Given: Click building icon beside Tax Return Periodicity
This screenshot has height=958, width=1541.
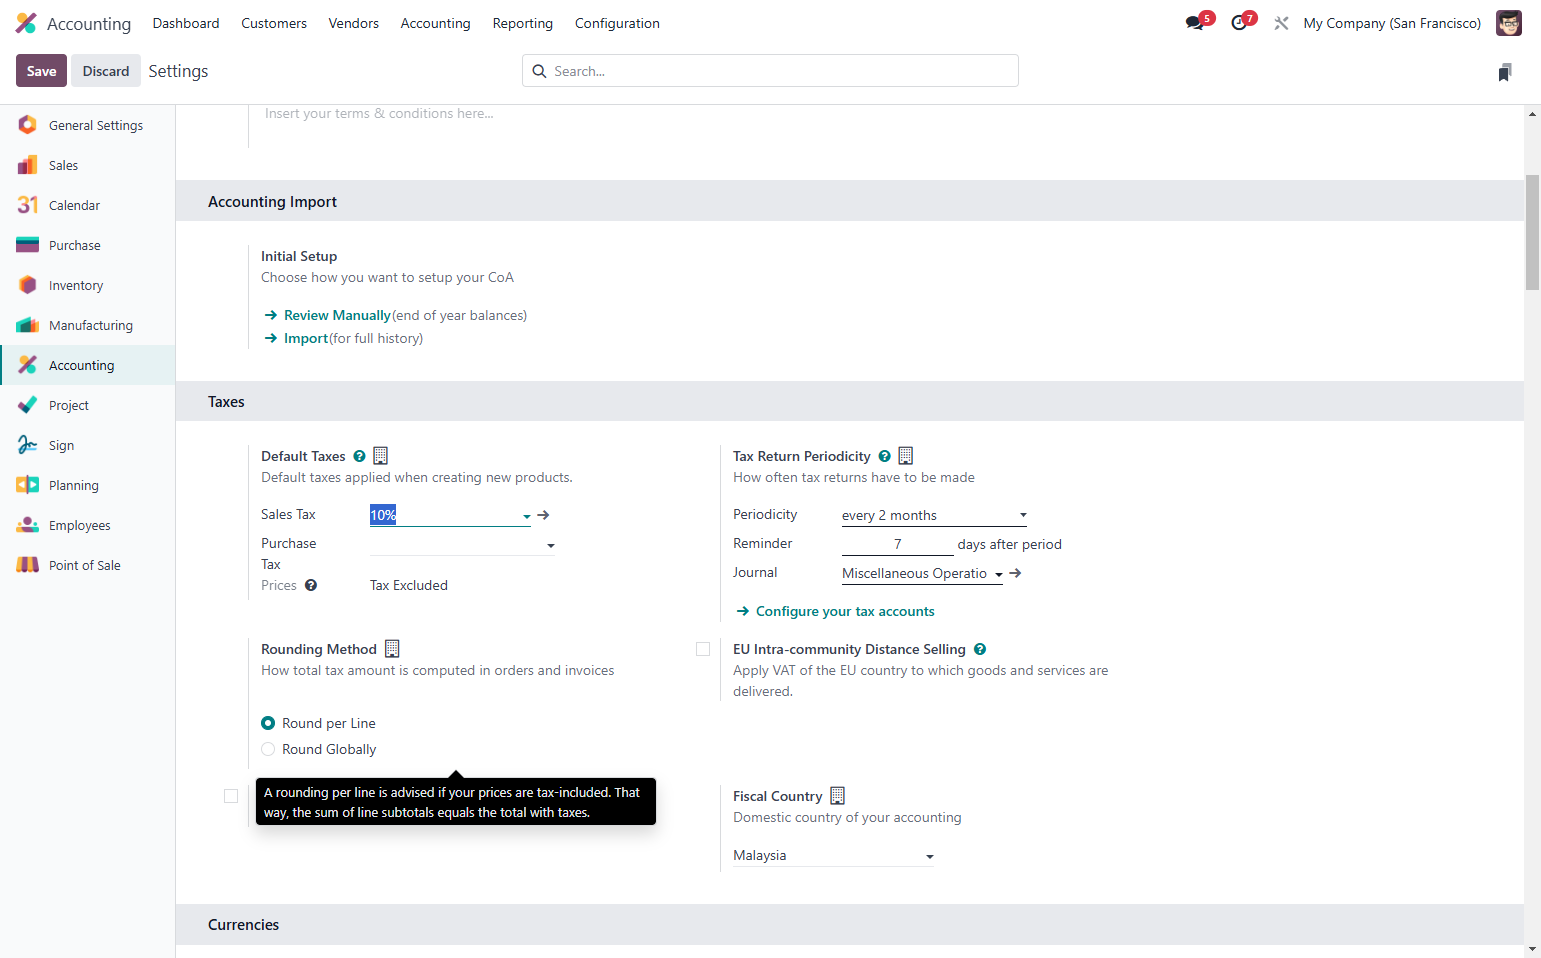Looking at the screenshot, I should (906, 456).
